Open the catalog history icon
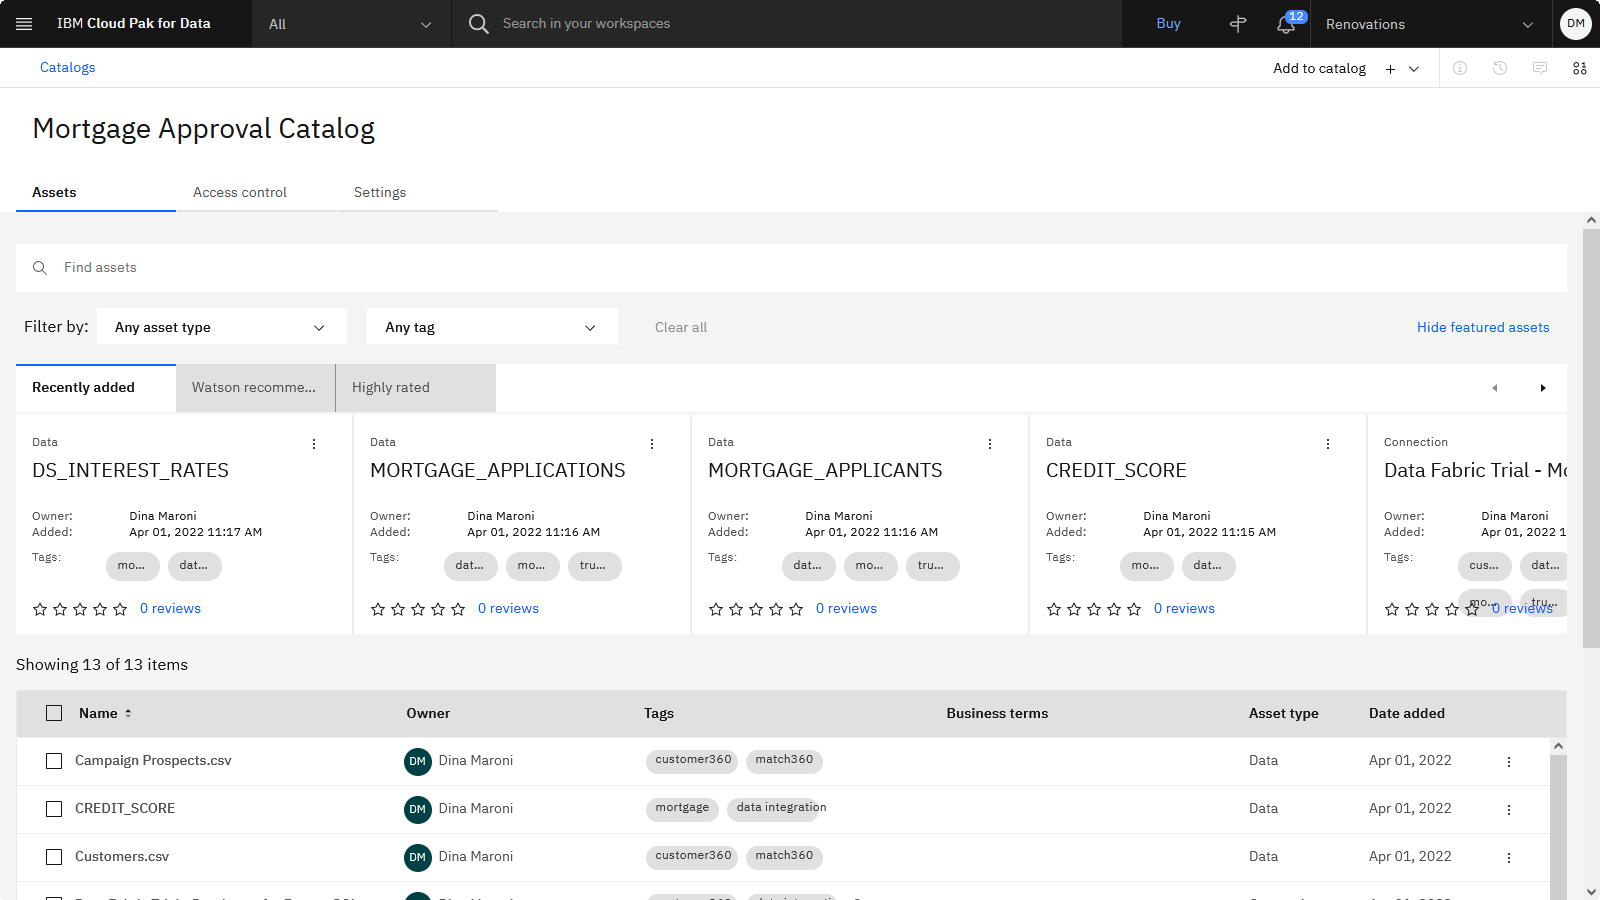This screenshot has height=900, width=1600. click(x=1500, y=68)
